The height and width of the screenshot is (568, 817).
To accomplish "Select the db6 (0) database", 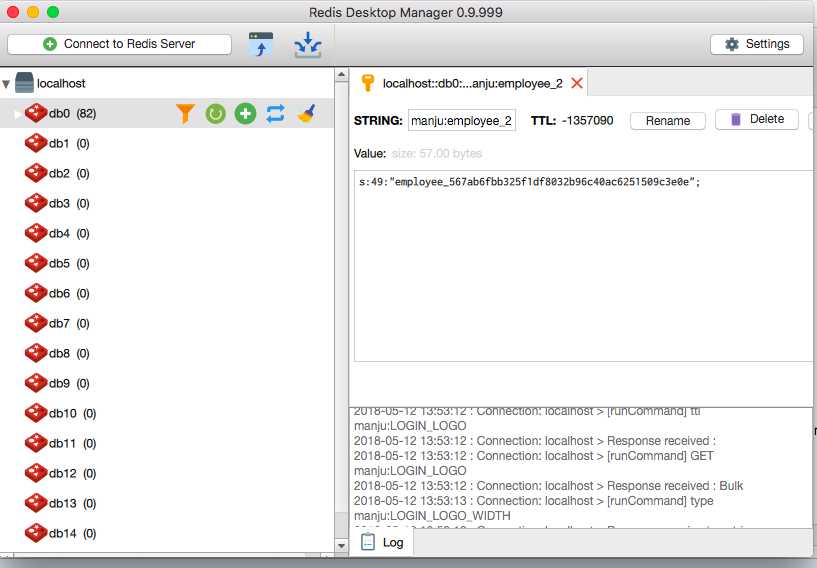I will [x=166, y=293].
